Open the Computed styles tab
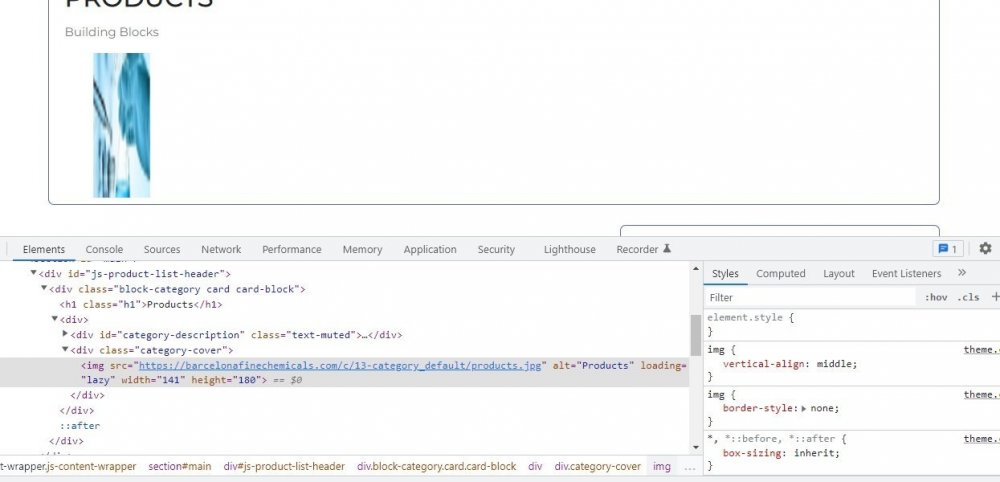 780,273
